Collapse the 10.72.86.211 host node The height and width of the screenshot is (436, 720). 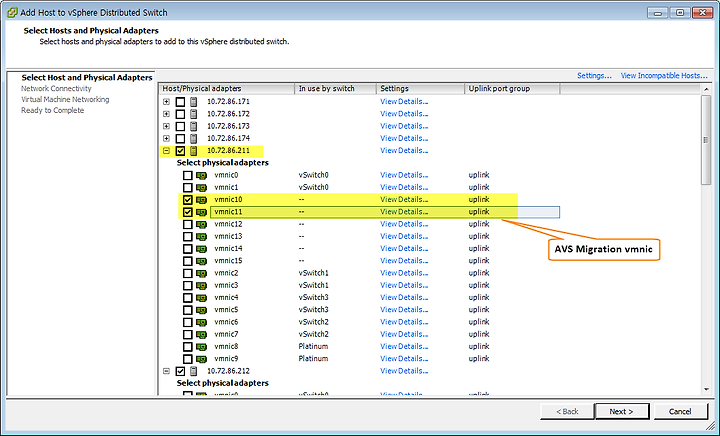(166, 151)
